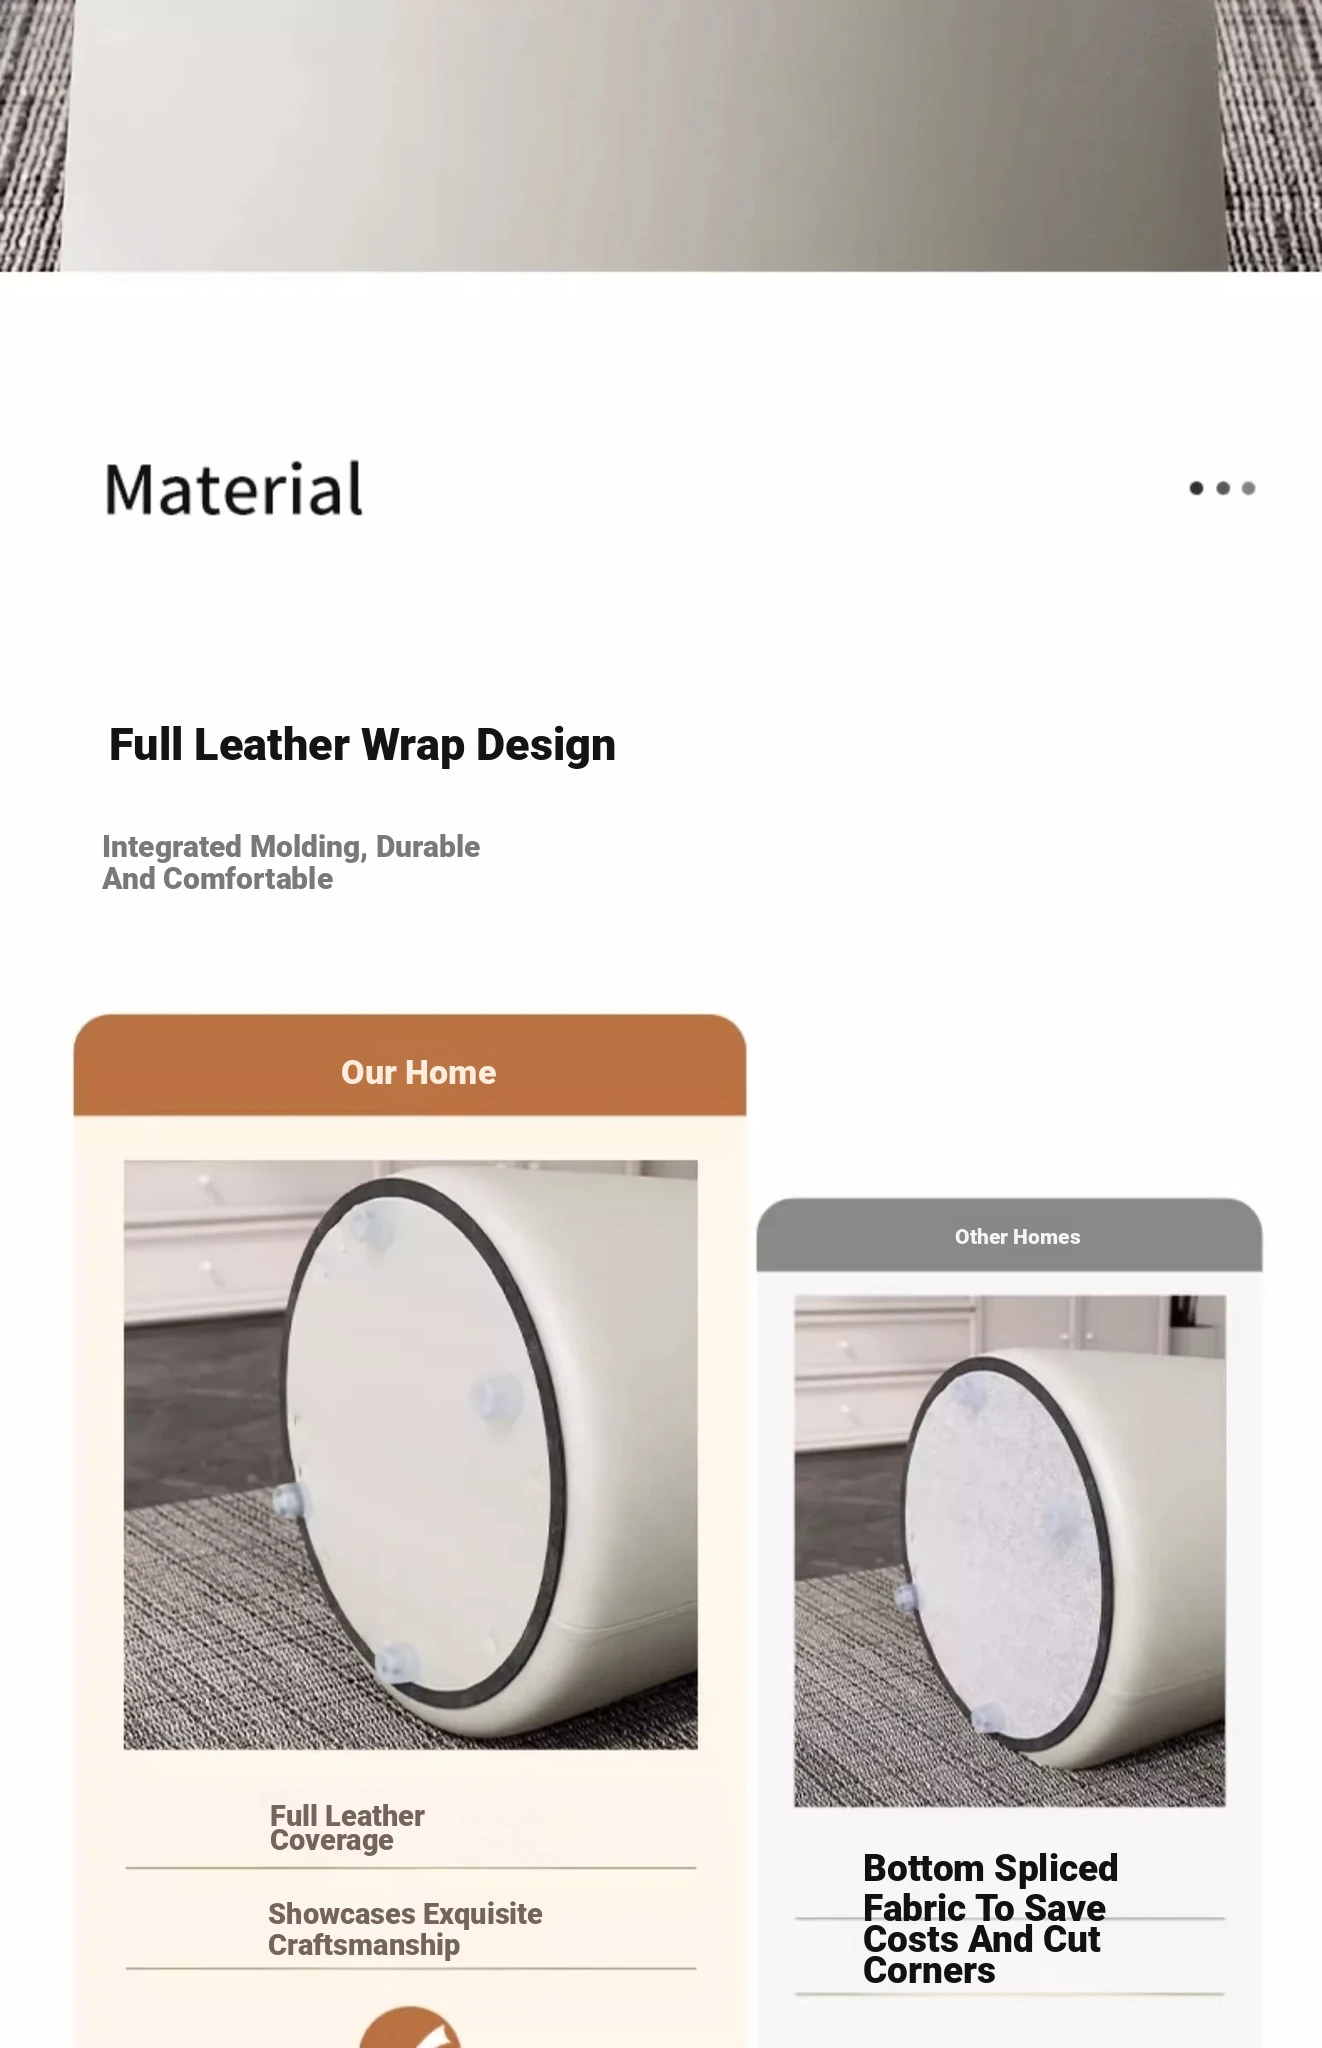
Task: Click the Material section heading
Action: point(234,489)
